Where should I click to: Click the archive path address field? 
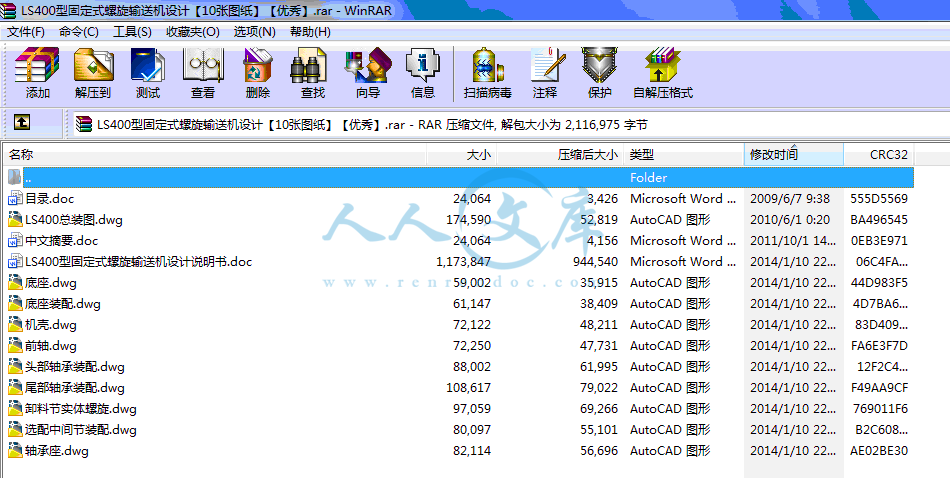511,125
